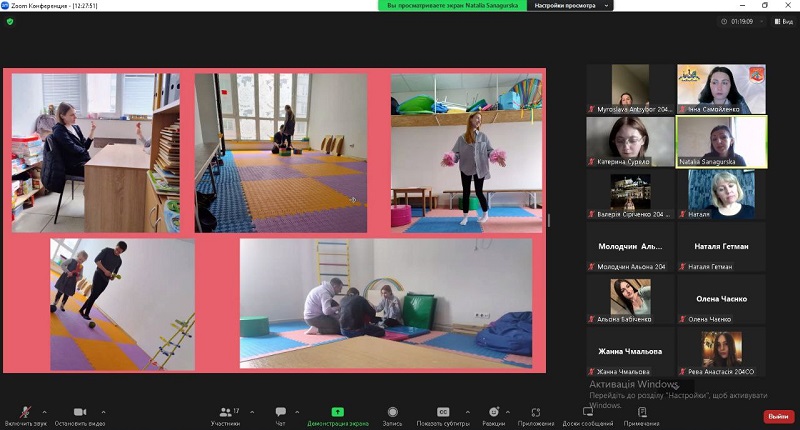
Task: Expand video options arrow next to camera
Action: 103,411
